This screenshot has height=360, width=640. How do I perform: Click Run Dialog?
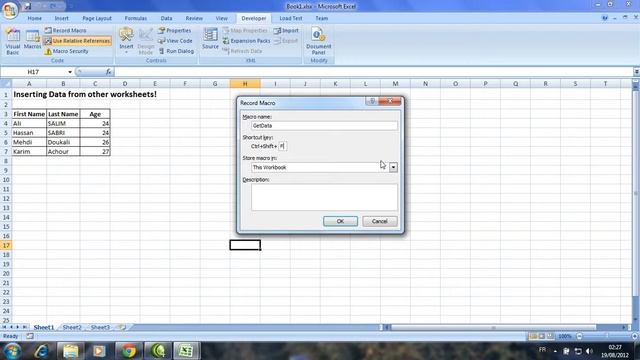176,51
